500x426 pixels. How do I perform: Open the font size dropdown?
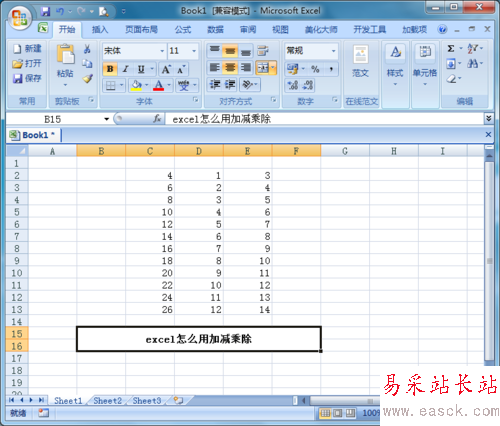coord(194,51)
